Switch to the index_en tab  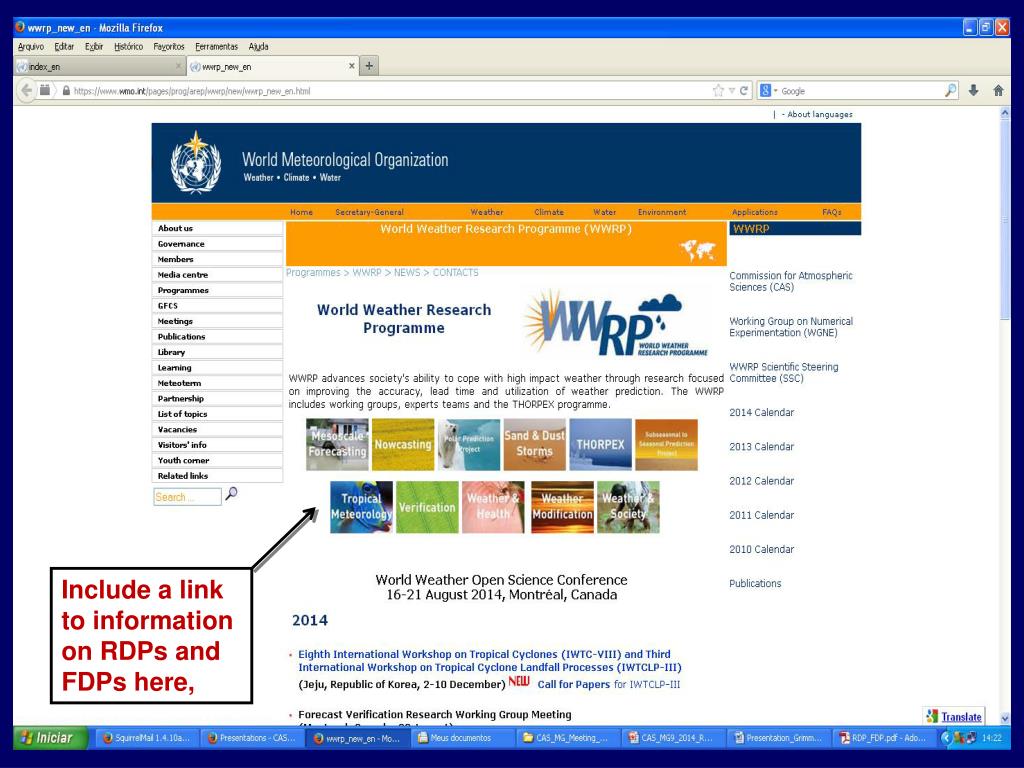(x=100, y=67)
